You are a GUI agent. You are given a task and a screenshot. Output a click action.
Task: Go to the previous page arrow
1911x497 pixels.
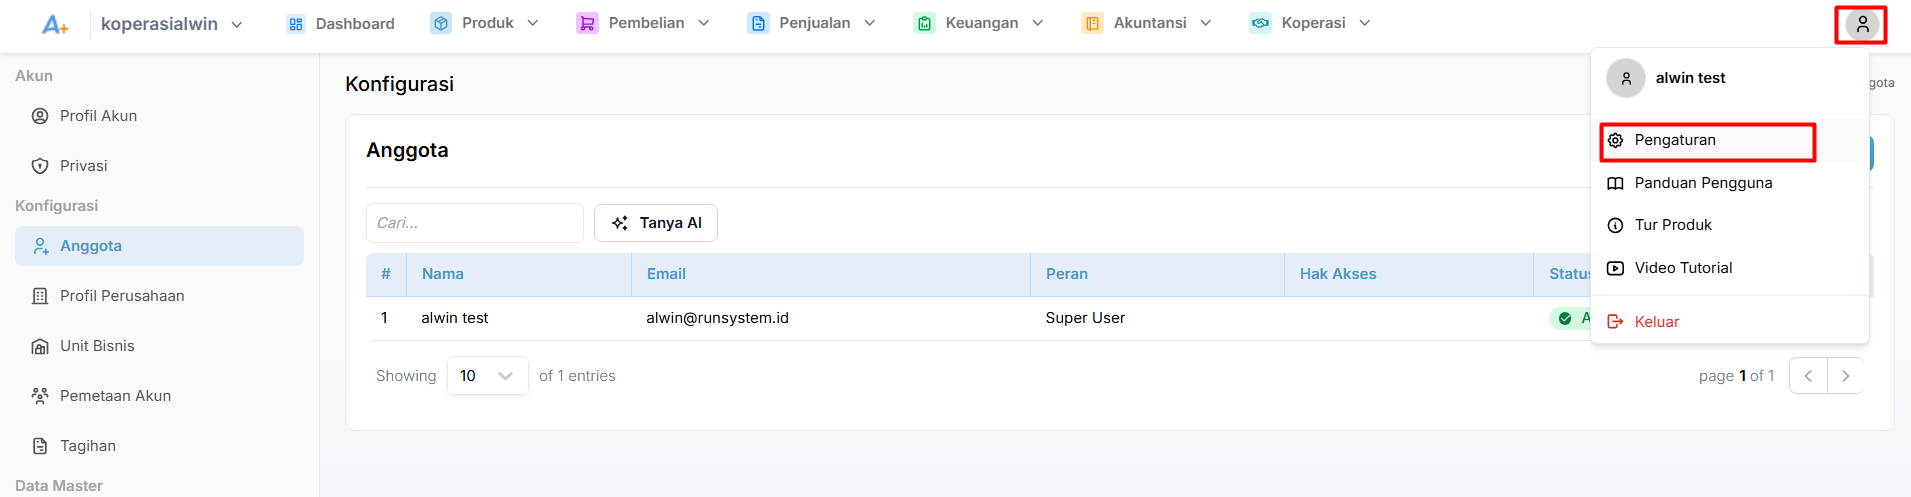pyautogui.click(x=1808, y=376)
